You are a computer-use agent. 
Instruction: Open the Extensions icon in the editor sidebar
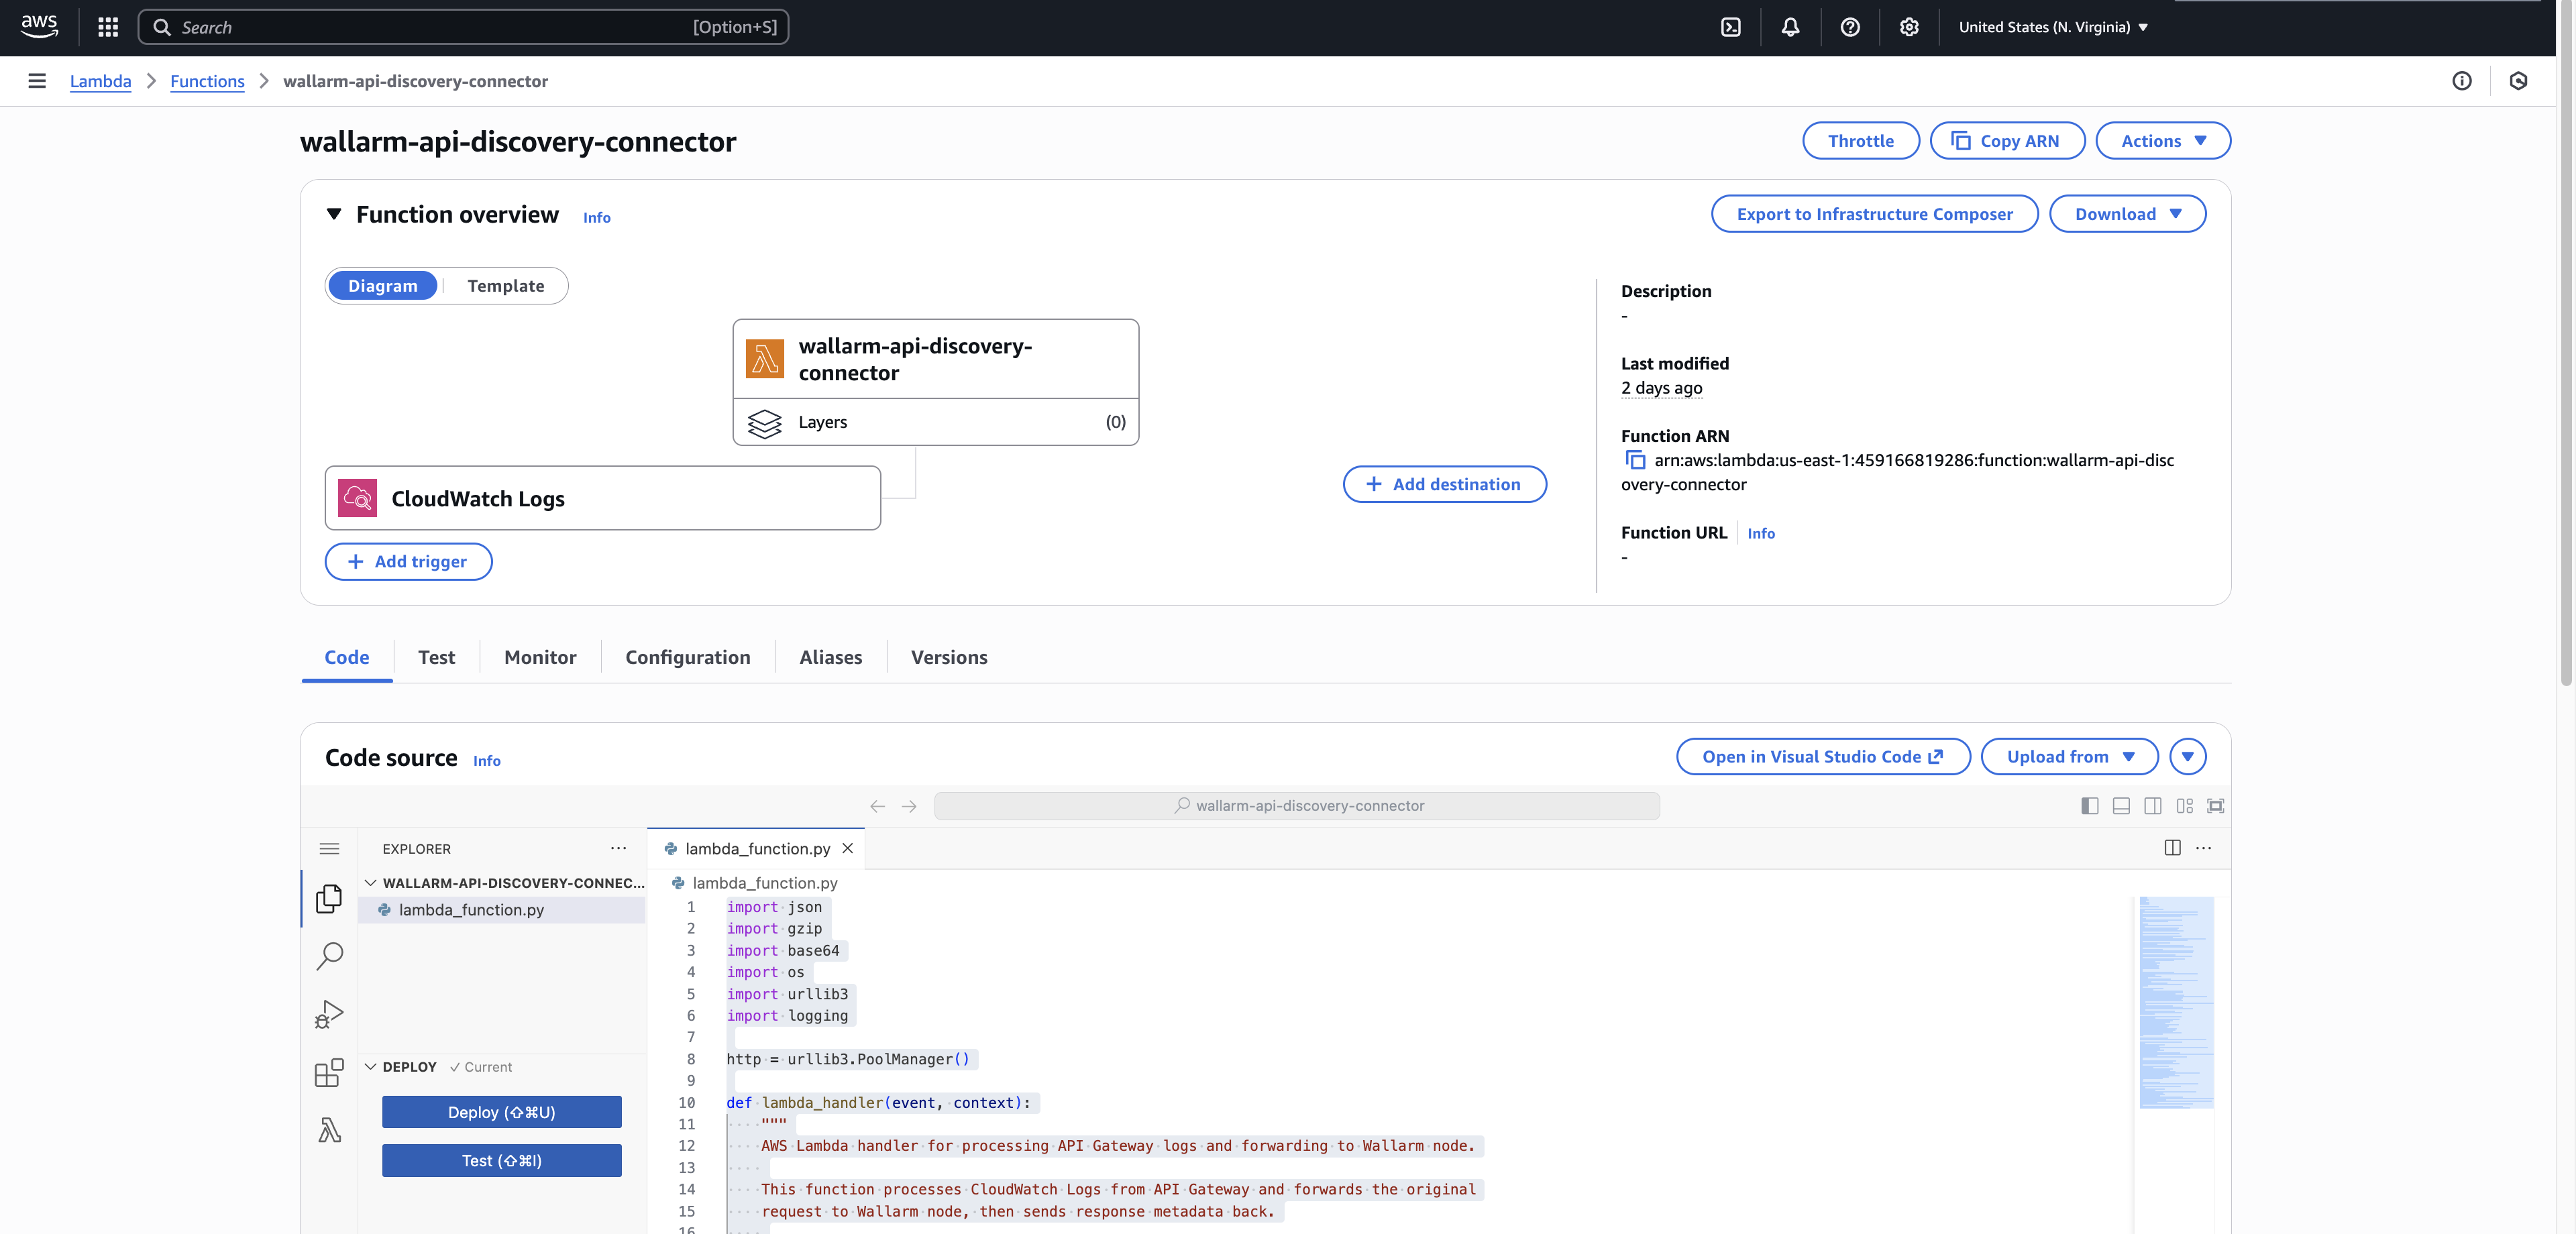329,1072
